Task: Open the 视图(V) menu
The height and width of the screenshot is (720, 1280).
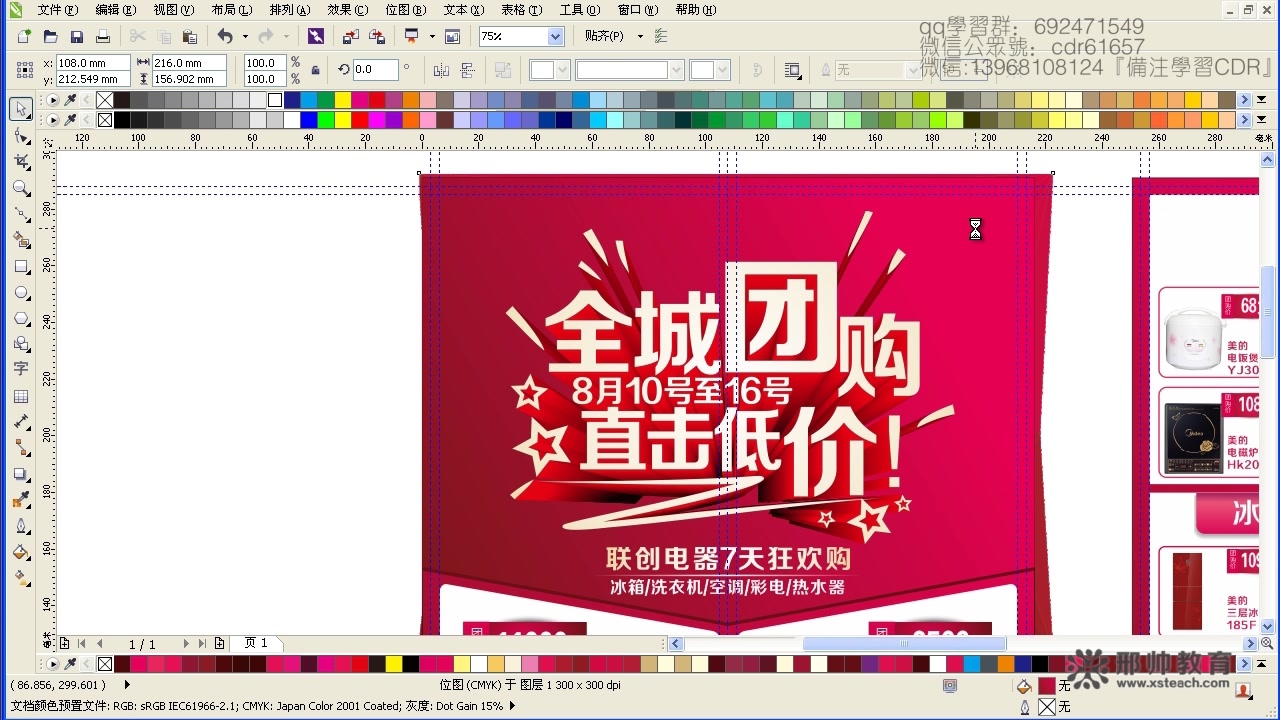Action: 173,10
